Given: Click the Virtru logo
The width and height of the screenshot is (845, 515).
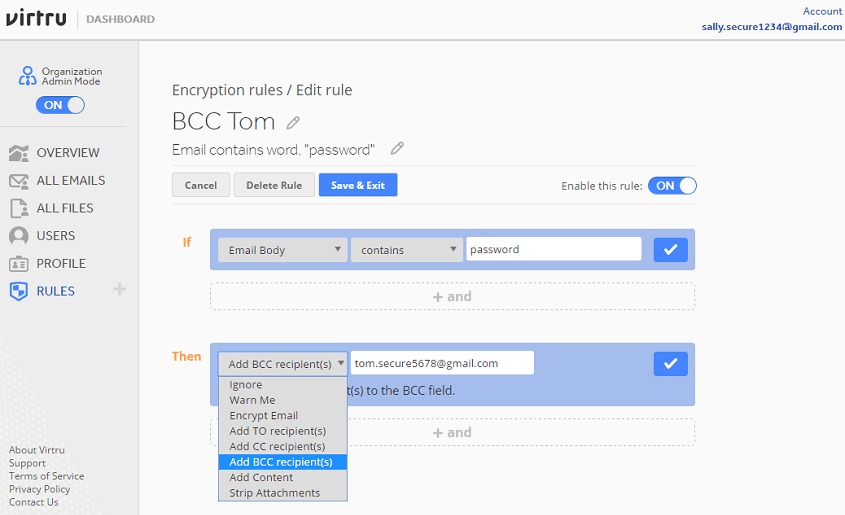Looking at the screenshot, I should [x=36, y=18].
